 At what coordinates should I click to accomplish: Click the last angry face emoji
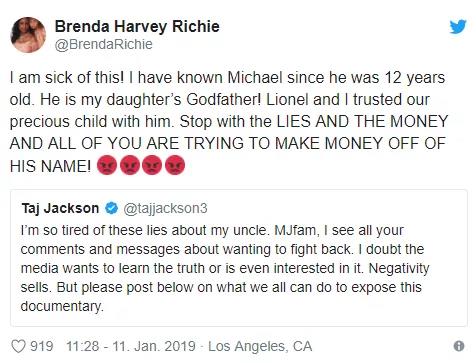(x=175, y=165)
